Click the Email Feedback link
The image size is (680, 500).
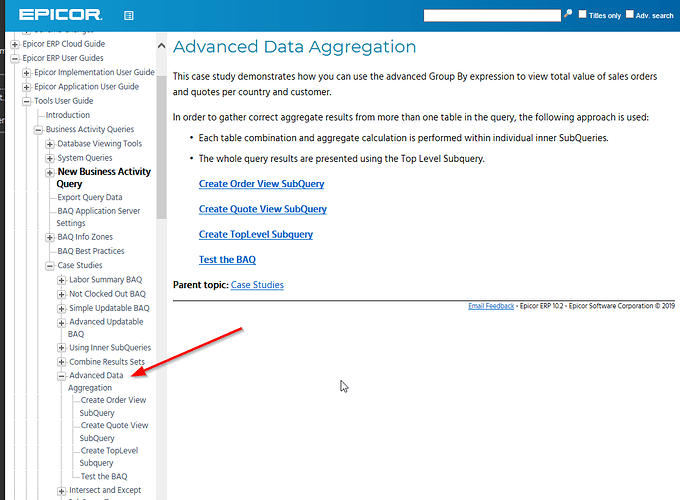491,306
